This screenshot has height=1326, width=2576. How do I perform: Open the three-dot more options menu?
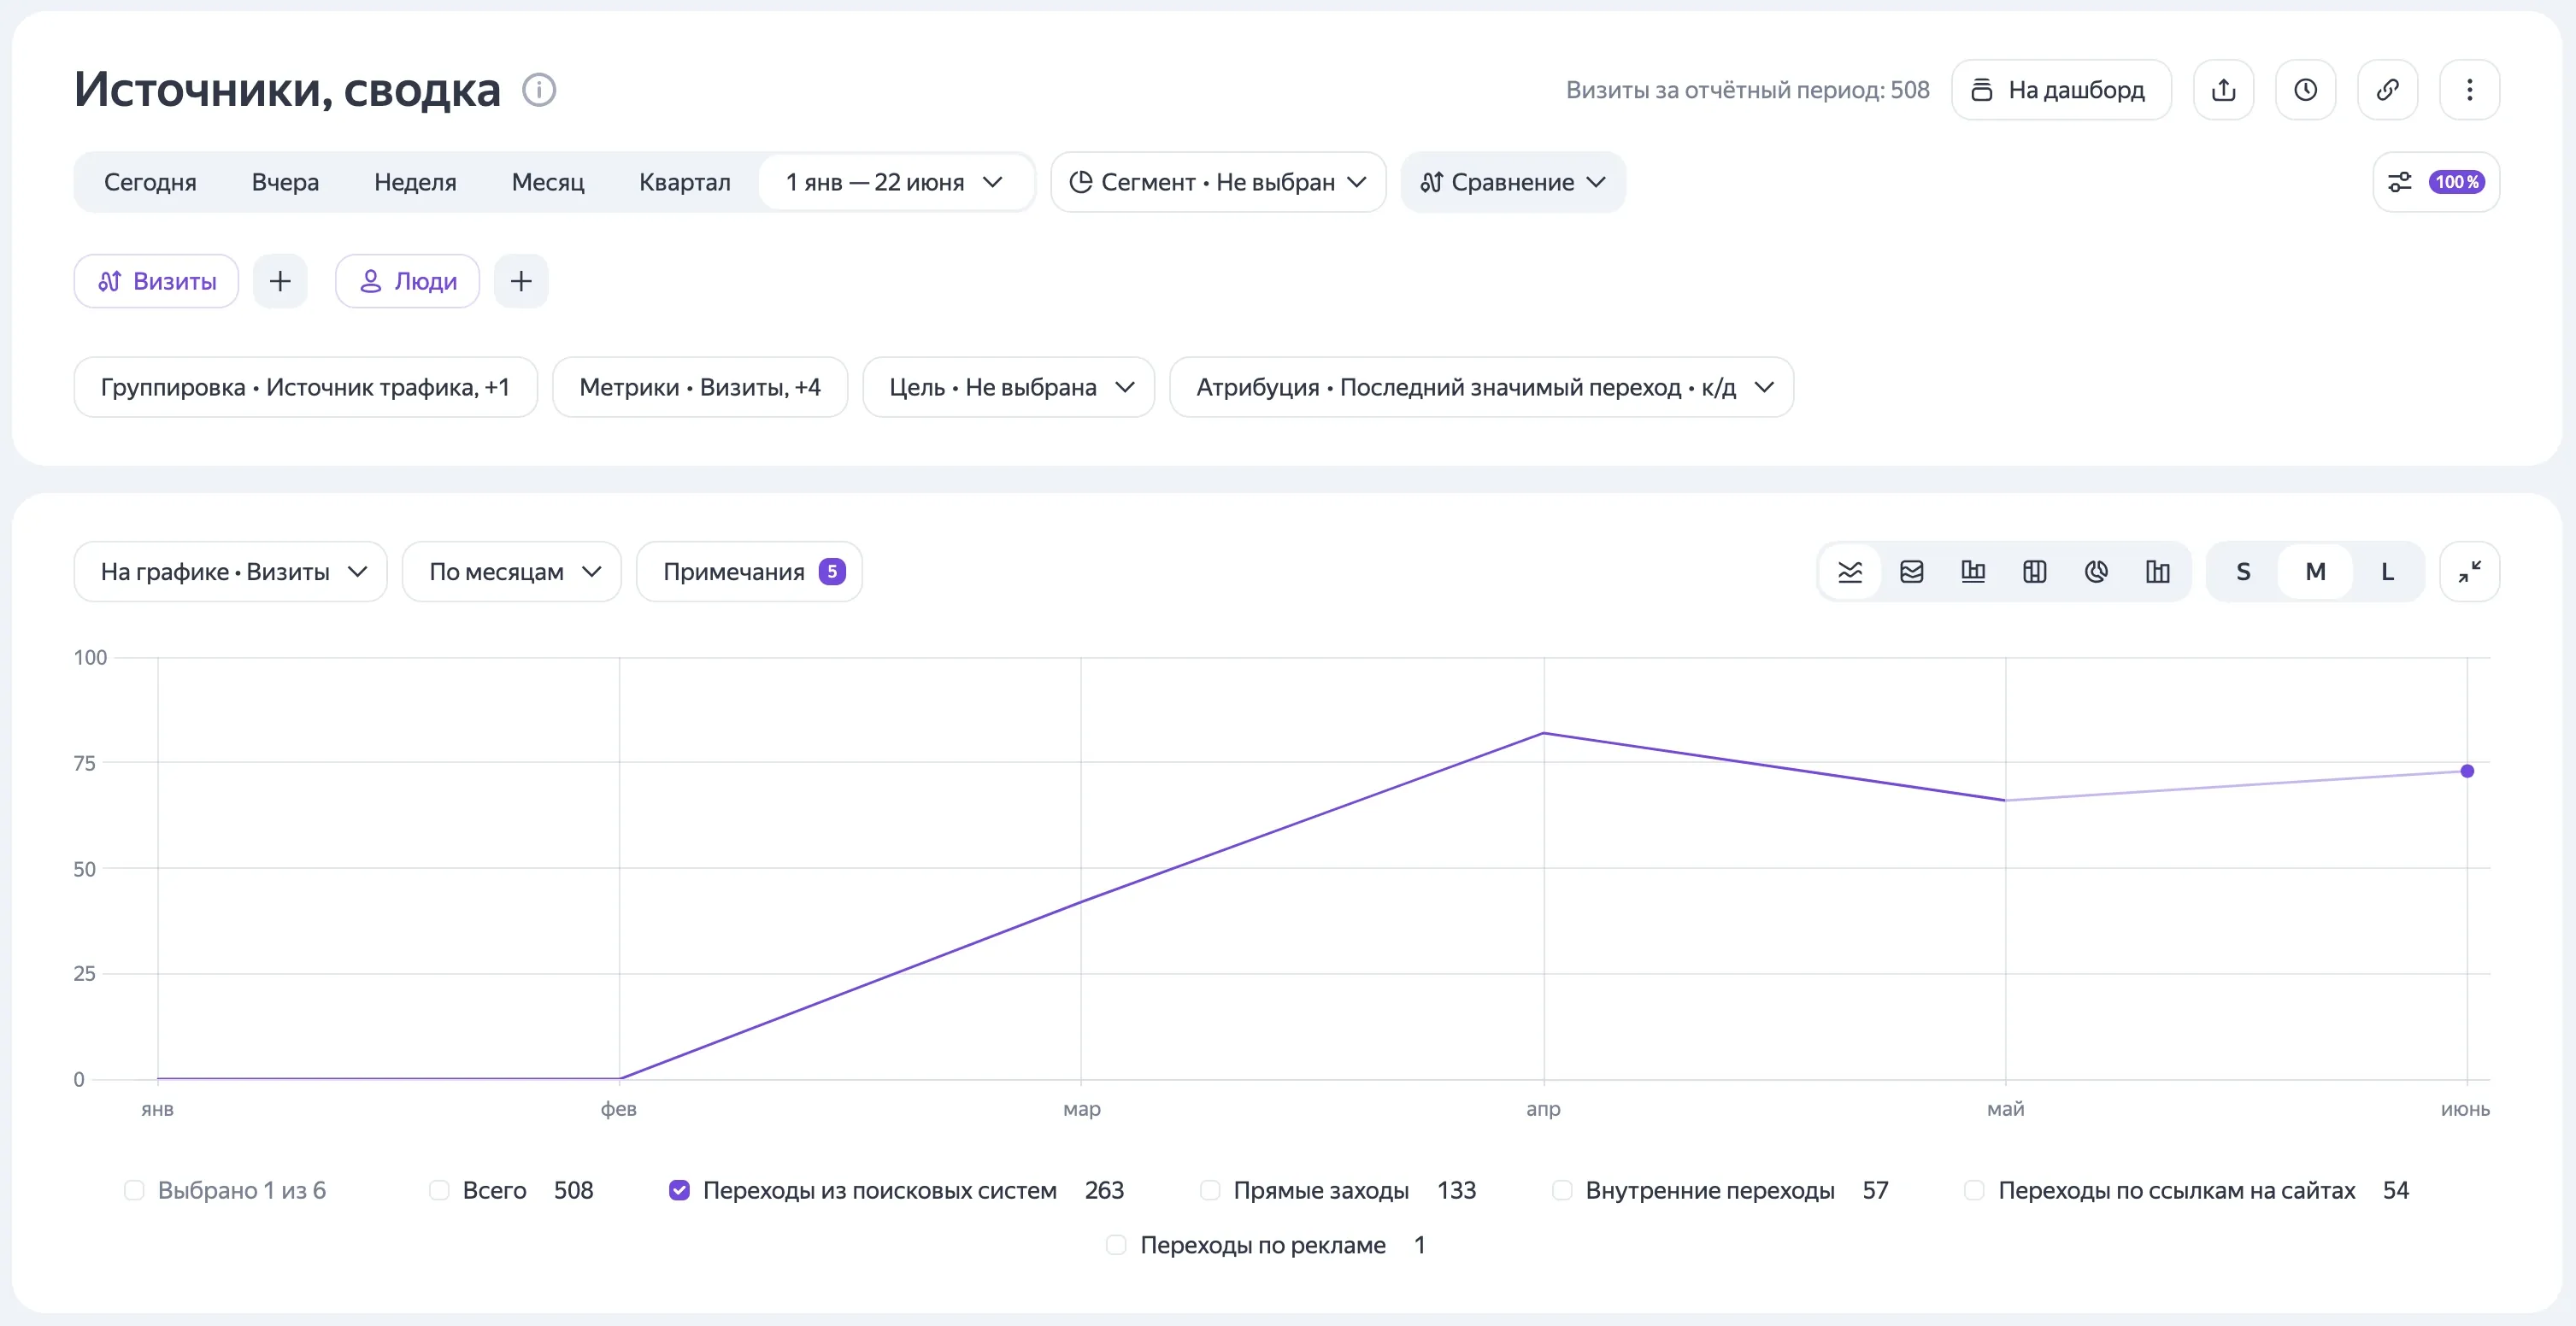pyautogui.click(x=2469, y=90)
